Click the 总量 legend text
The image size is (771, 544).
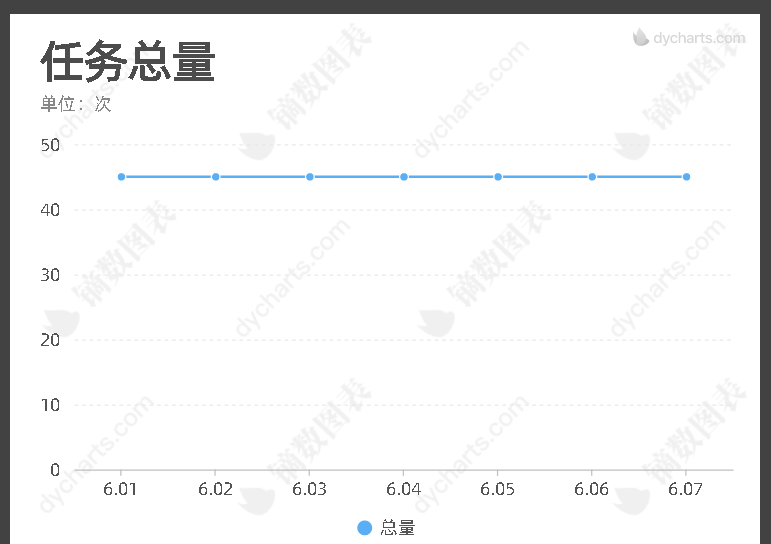click(x=398, y=528)
